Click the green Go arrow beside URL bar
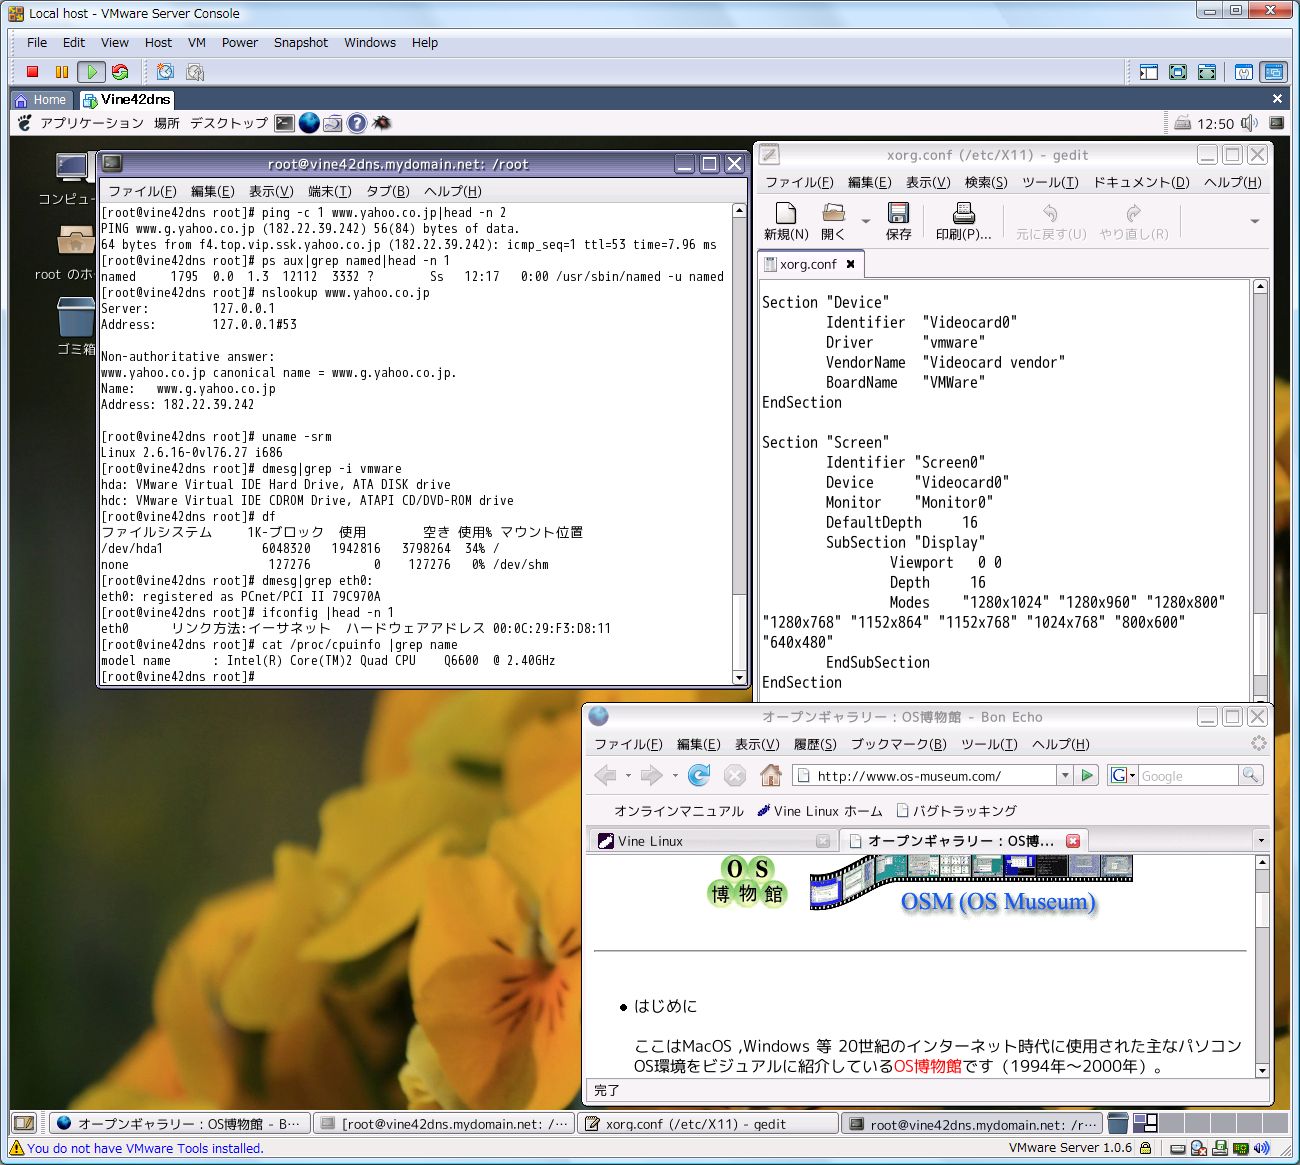Image resolution: width=1300 pixels, height=1165 pixels. [x=1087, y=775]
